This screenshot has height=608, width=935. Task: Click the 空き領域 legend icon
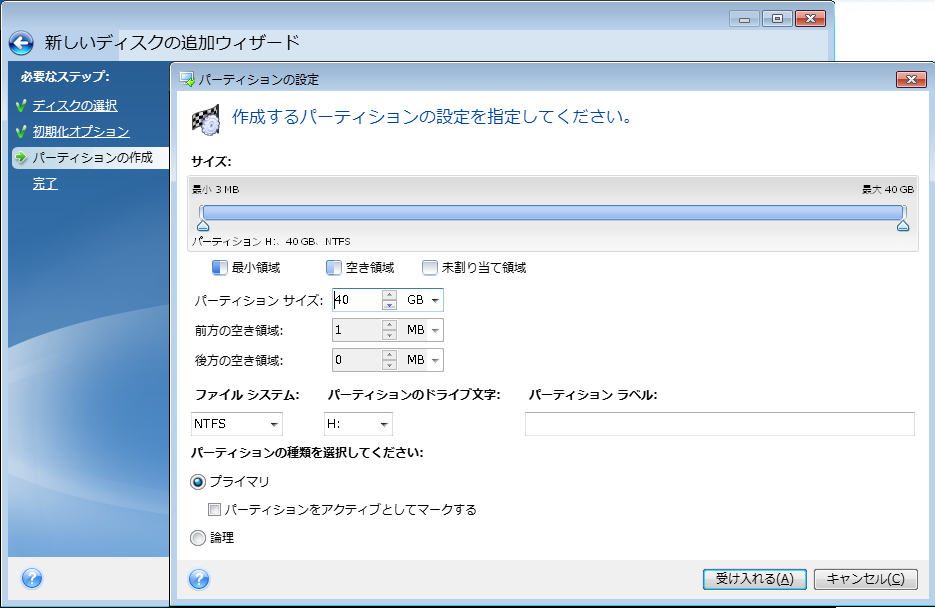(x=334, y=268)
